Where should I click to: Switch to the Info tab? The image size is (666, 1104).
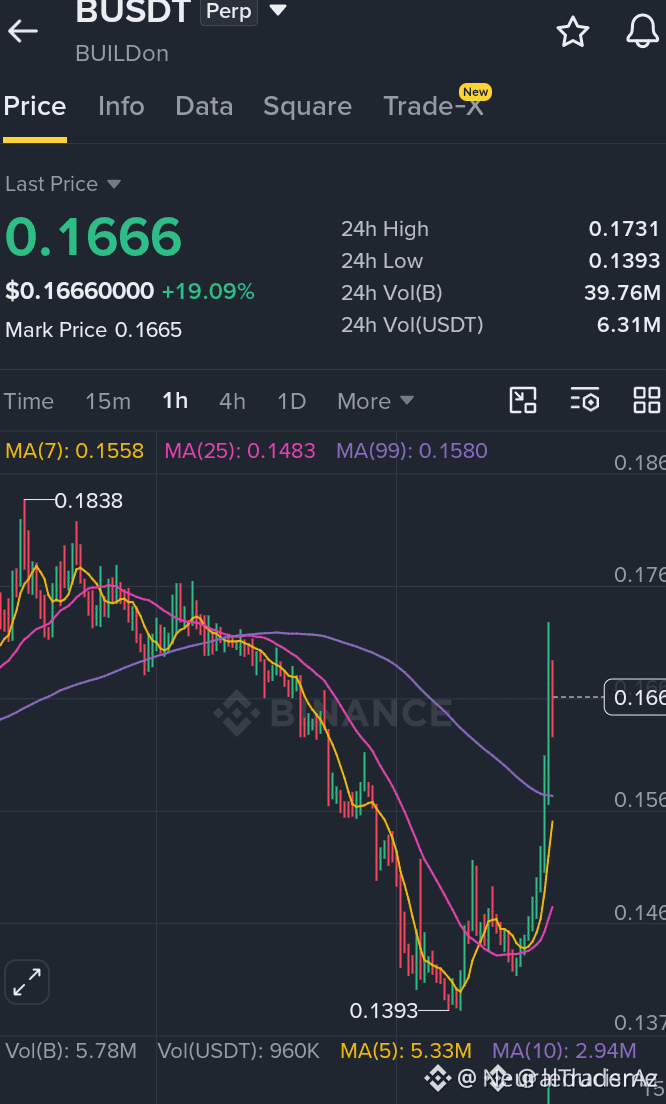[x=121, y=106]
